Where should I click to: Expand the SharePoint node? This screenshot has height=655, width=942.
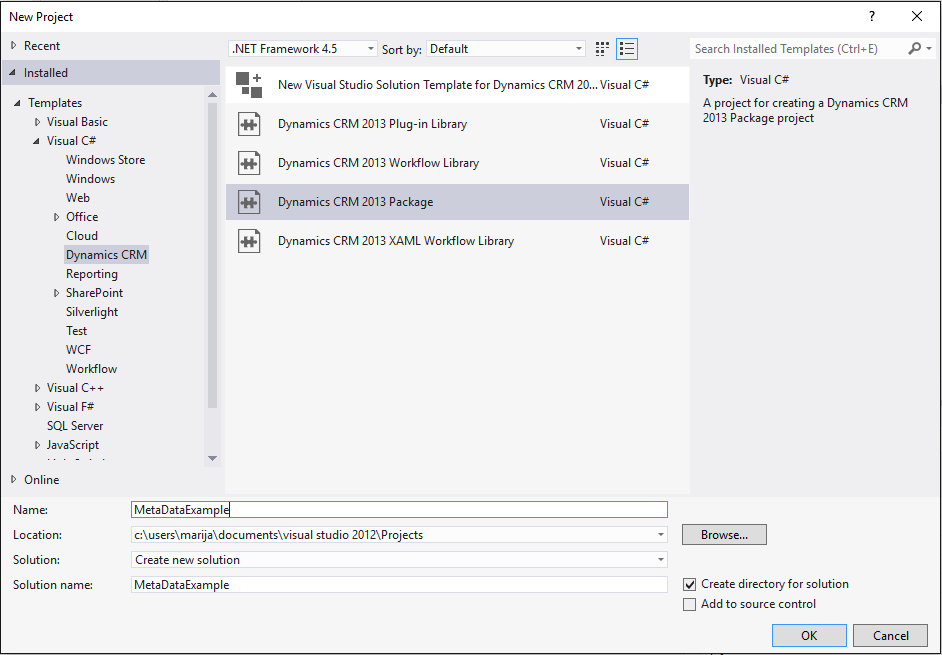pos(56,293)
